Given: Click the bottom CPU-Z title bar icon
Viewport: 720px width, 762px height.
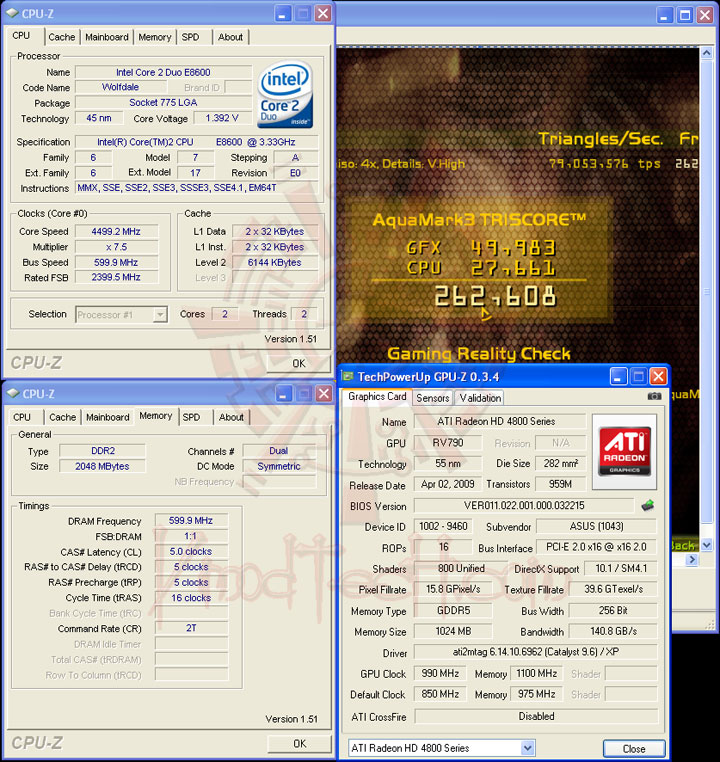Looking at the screenshot, I should point(14,393).
